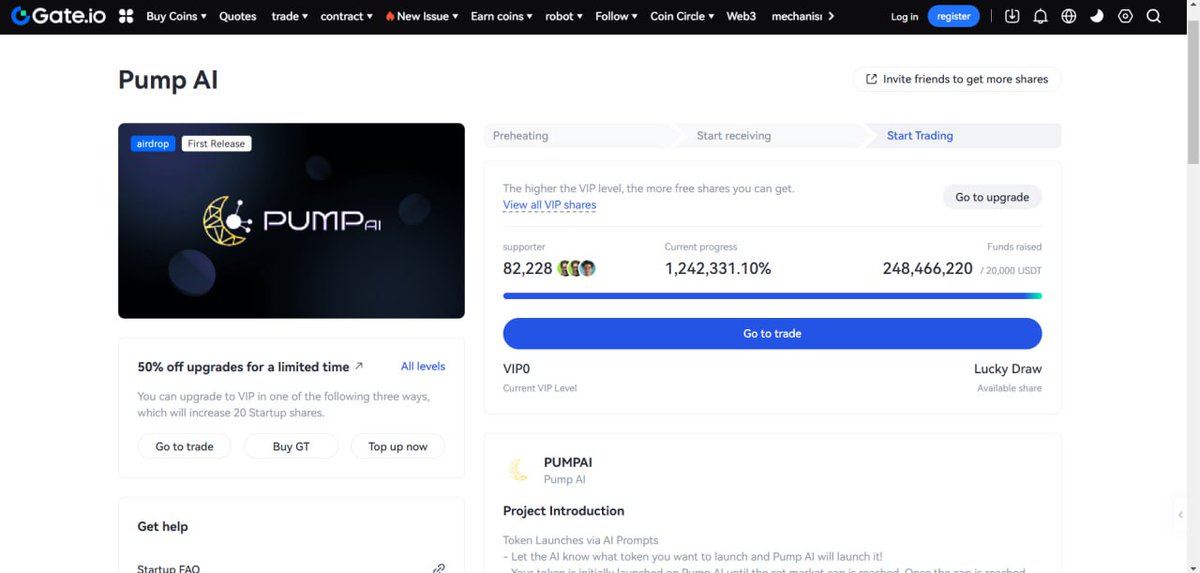Click the register button
Image resolution: width=1200 pixels, height=573 pixels.
tap(954, 16)
